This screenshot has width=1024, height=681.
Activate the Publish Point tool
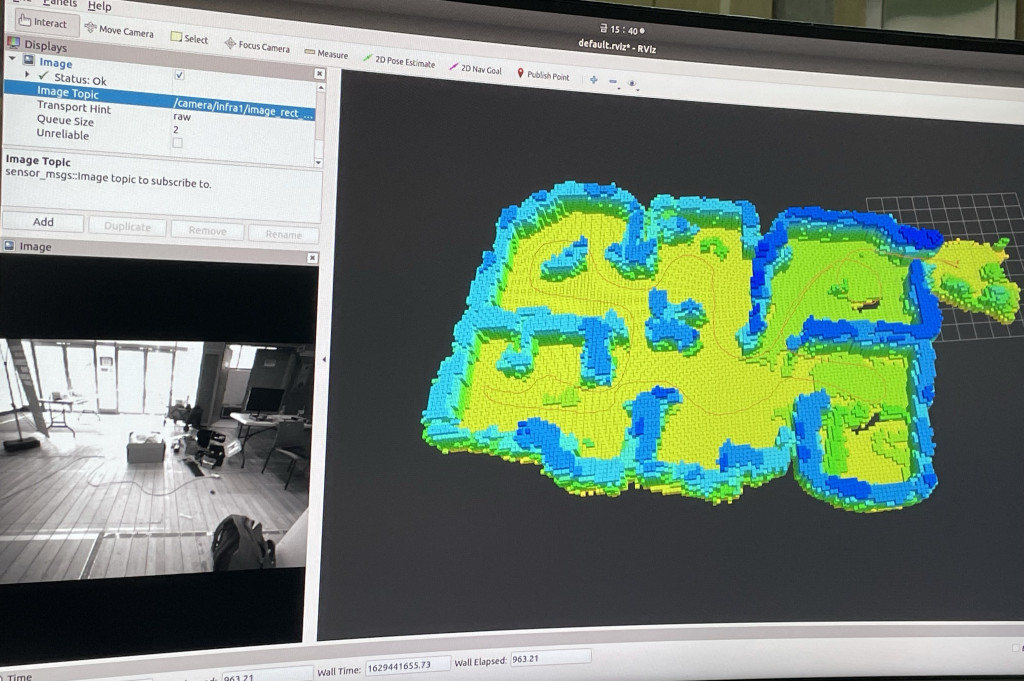pyautogui.click(x=543, y=75)
